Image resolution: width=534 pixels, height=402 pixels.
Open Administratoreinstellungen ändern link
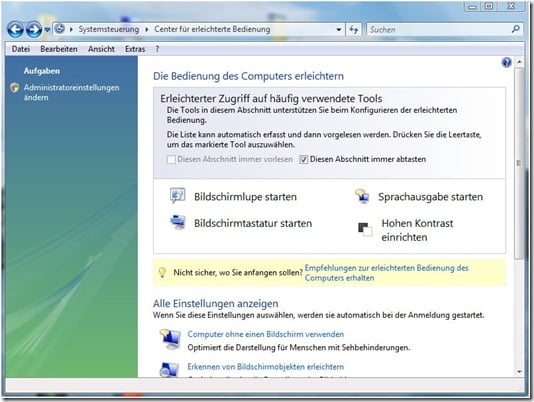(x=72, y=92)
